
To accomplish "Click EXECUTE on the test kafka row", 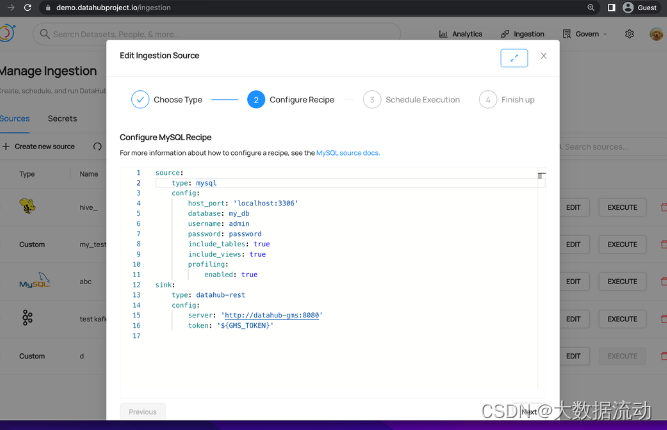I will click(x=622, y=319).
